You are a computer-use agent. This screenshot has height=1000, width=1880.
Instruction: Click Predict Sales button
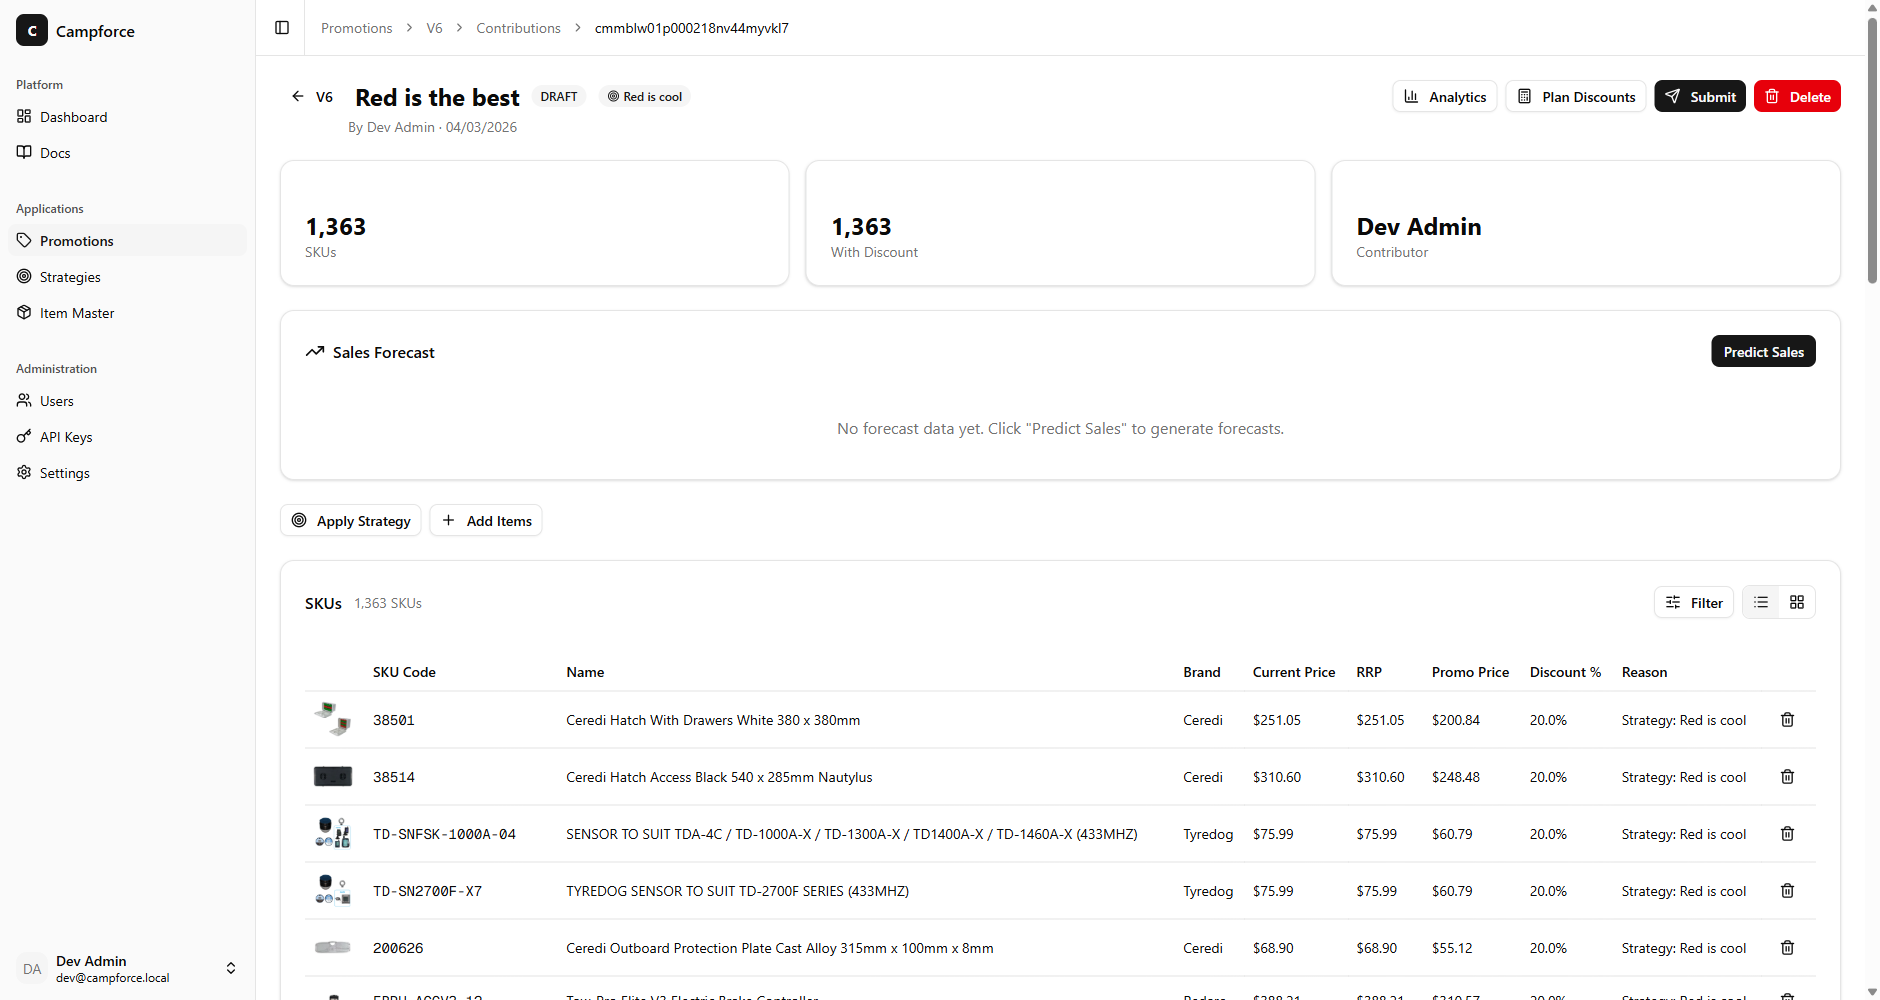[x=1763, y=351]
